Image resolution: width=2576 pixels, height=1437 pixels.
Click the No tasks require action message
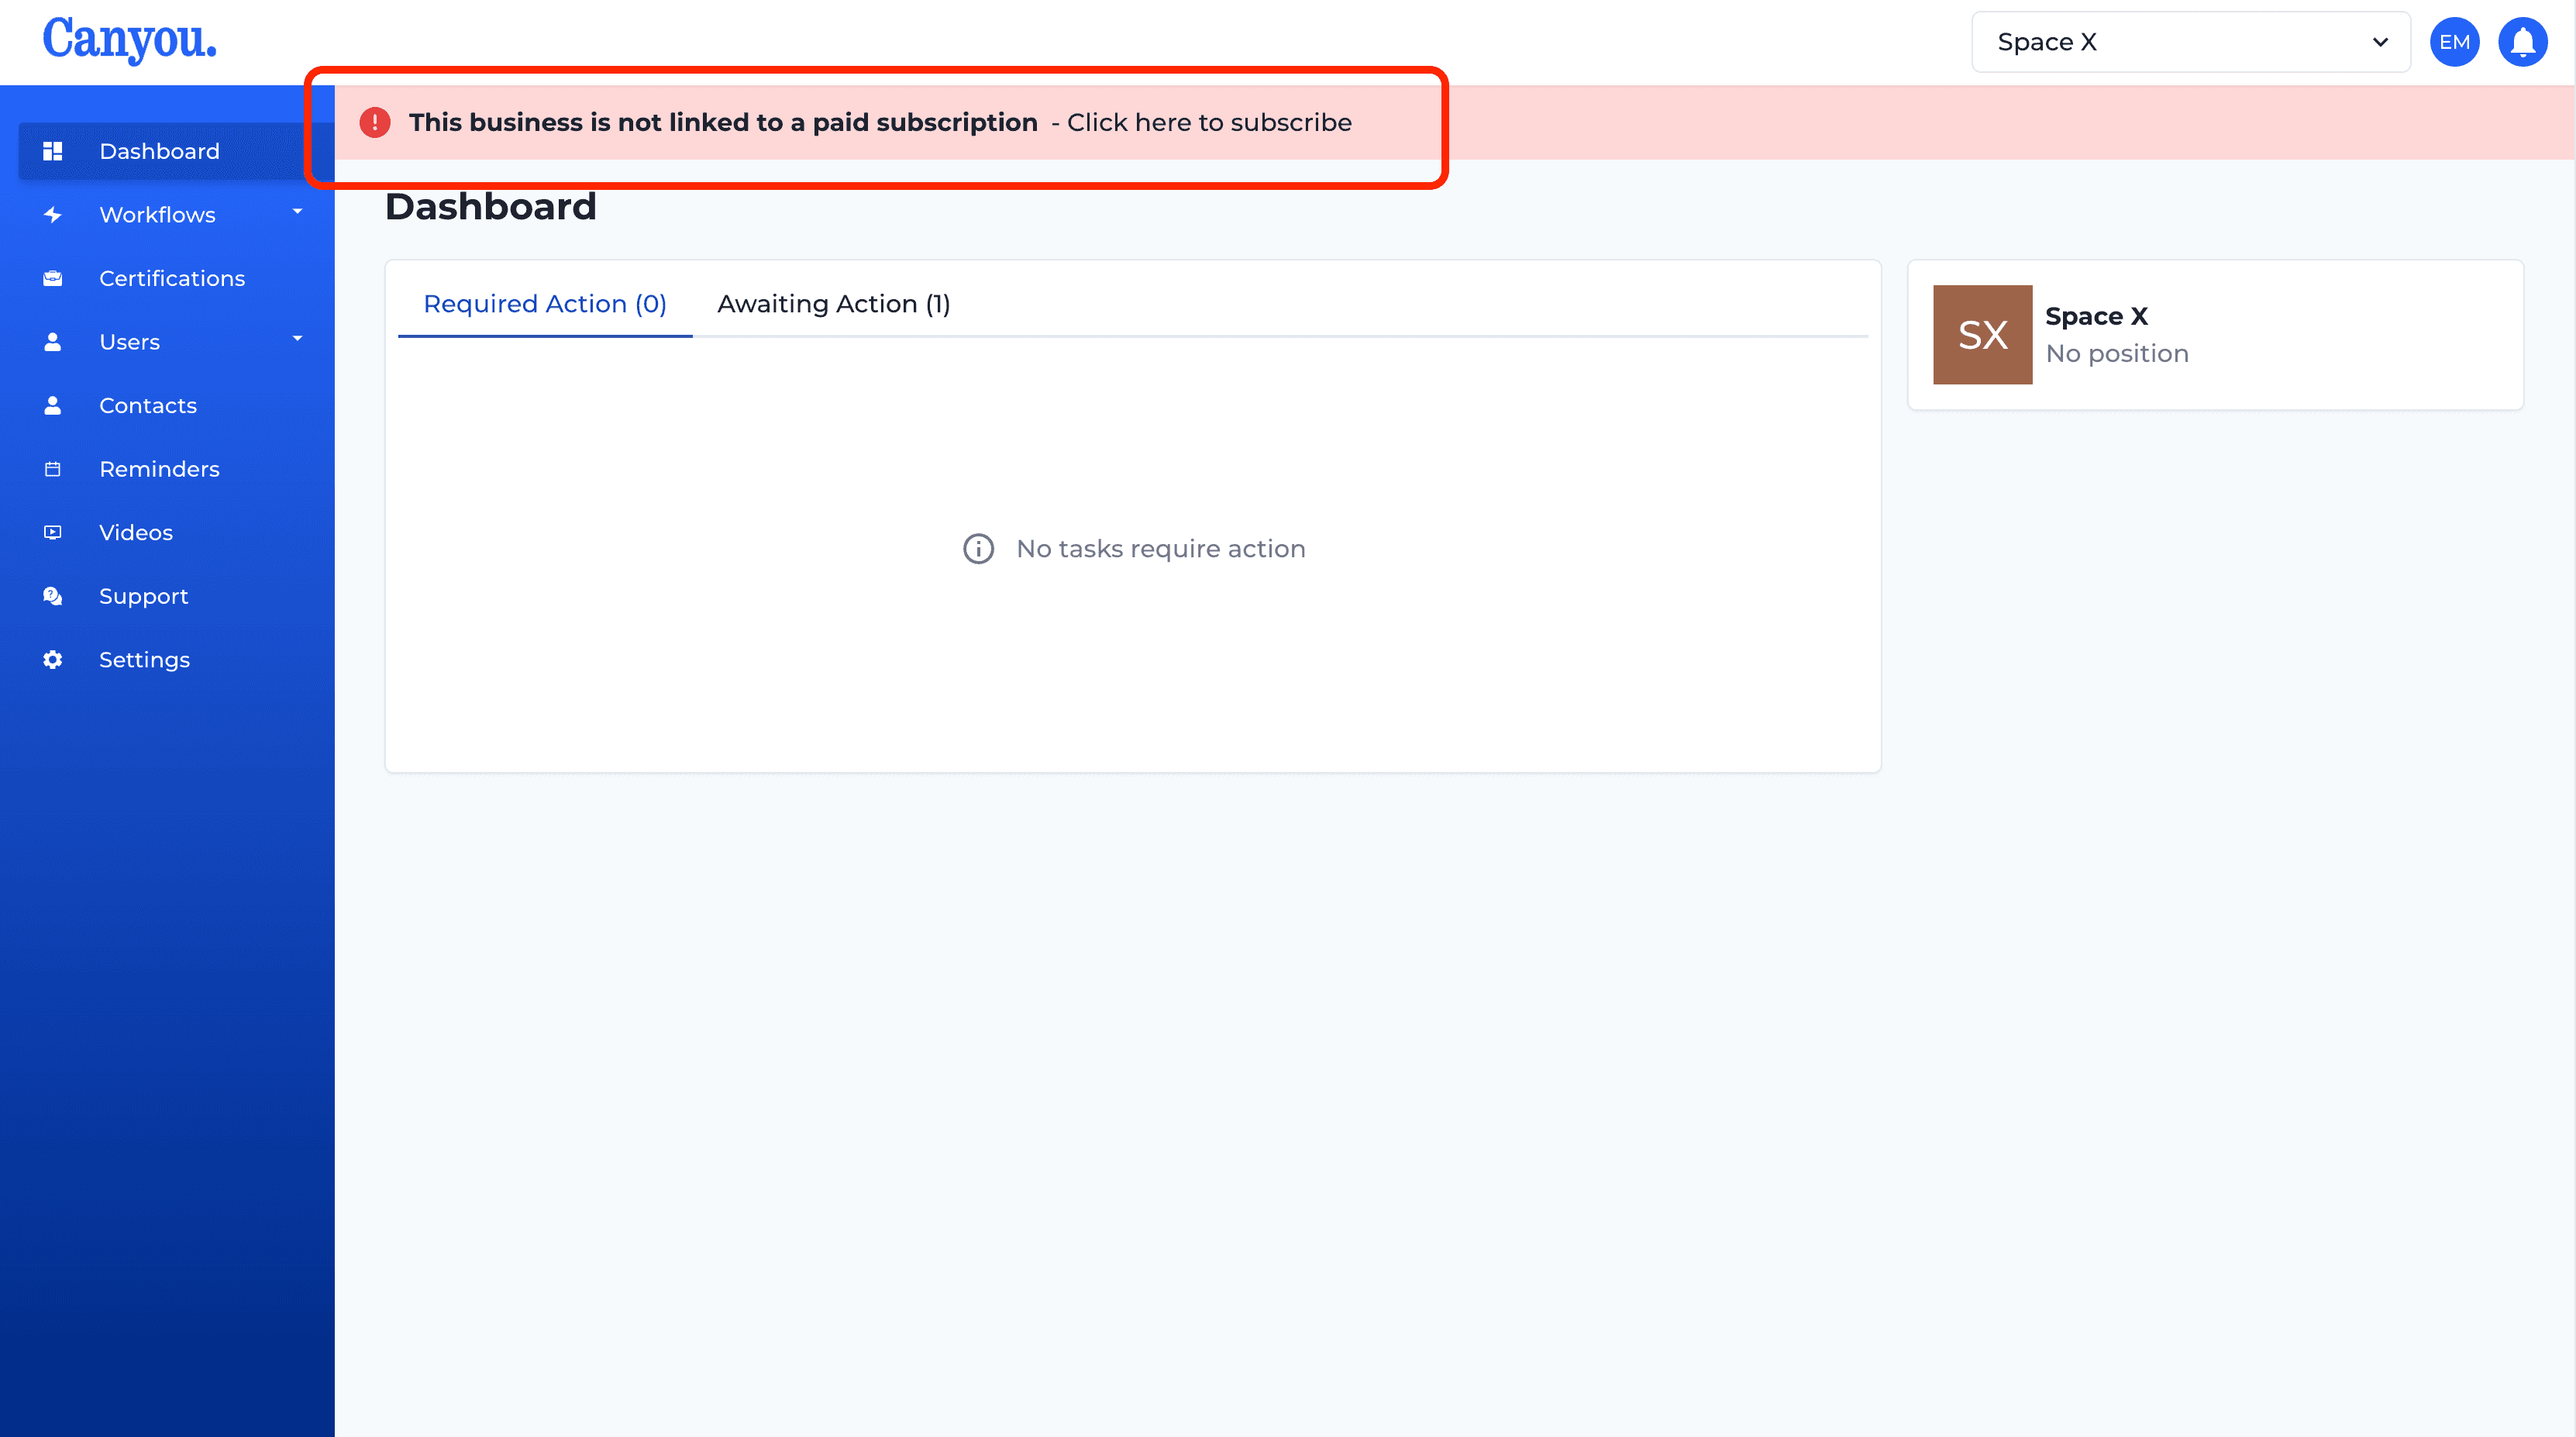click(1161, 548)
